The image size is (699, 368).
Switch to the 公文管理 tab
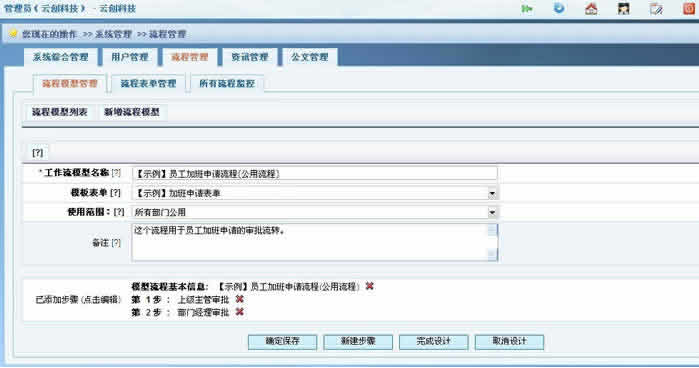click(310, 57)
